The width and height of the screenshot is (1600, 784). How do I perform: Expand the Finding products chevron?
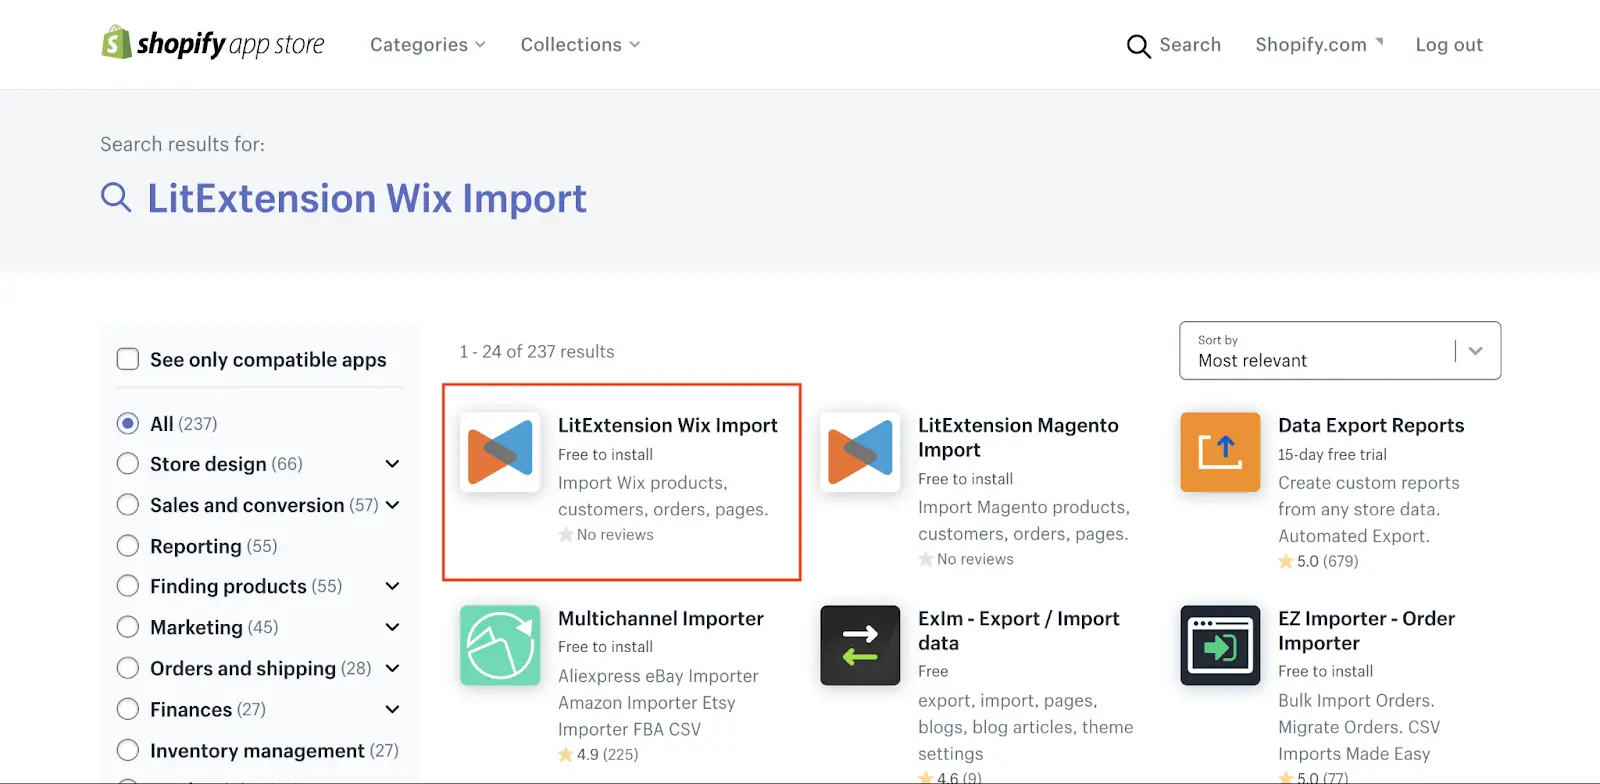[392, 586]
